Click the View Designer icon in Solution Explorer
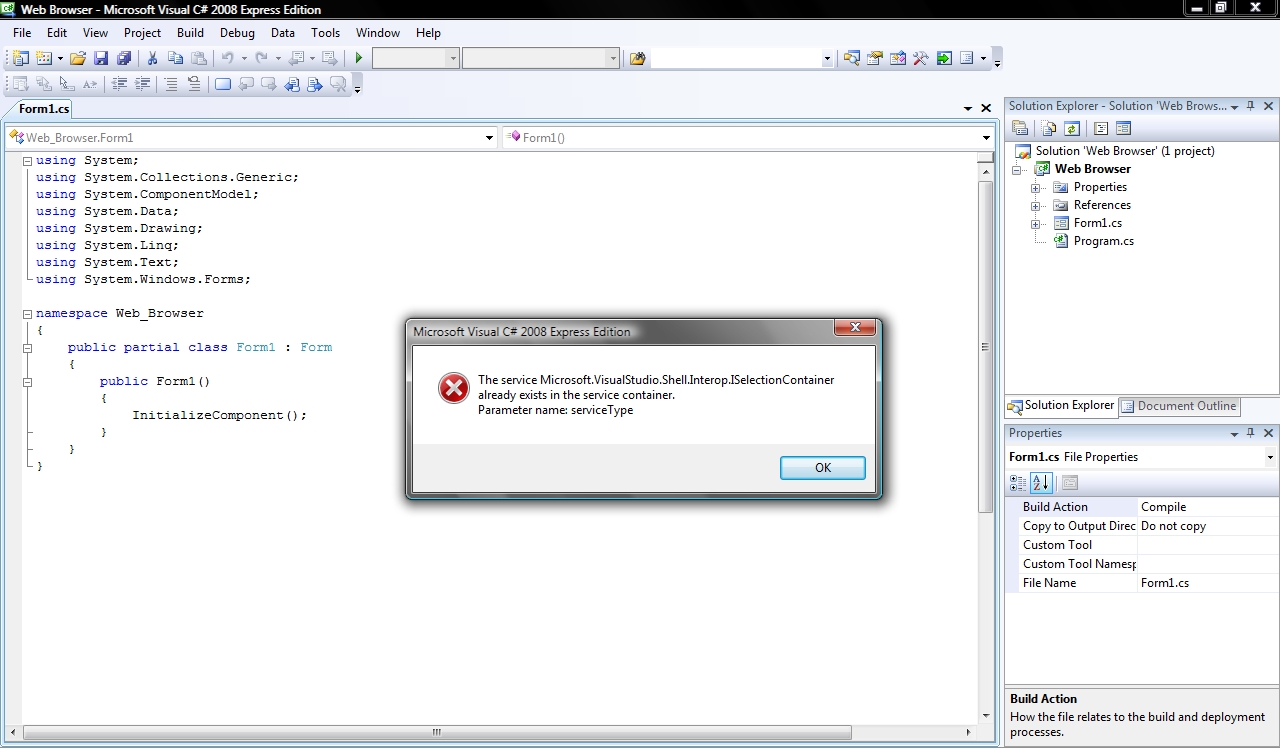The height and width of the screenshot is (749, 1280). click(x=1123, y=128)
